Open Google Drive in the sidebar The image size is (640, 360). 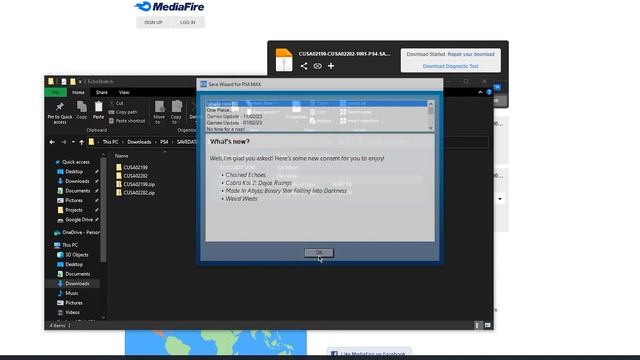coord(76,220)
